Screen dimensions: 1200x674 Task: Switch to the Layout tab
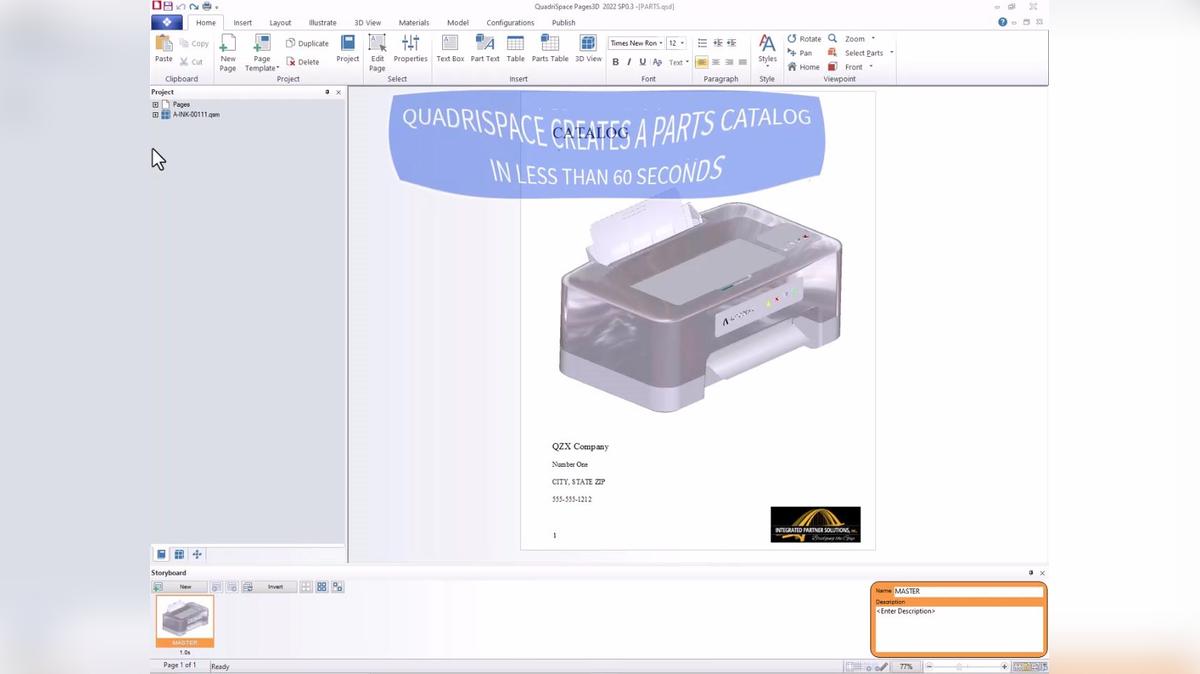pyautogui.click(x=280, y=22)
